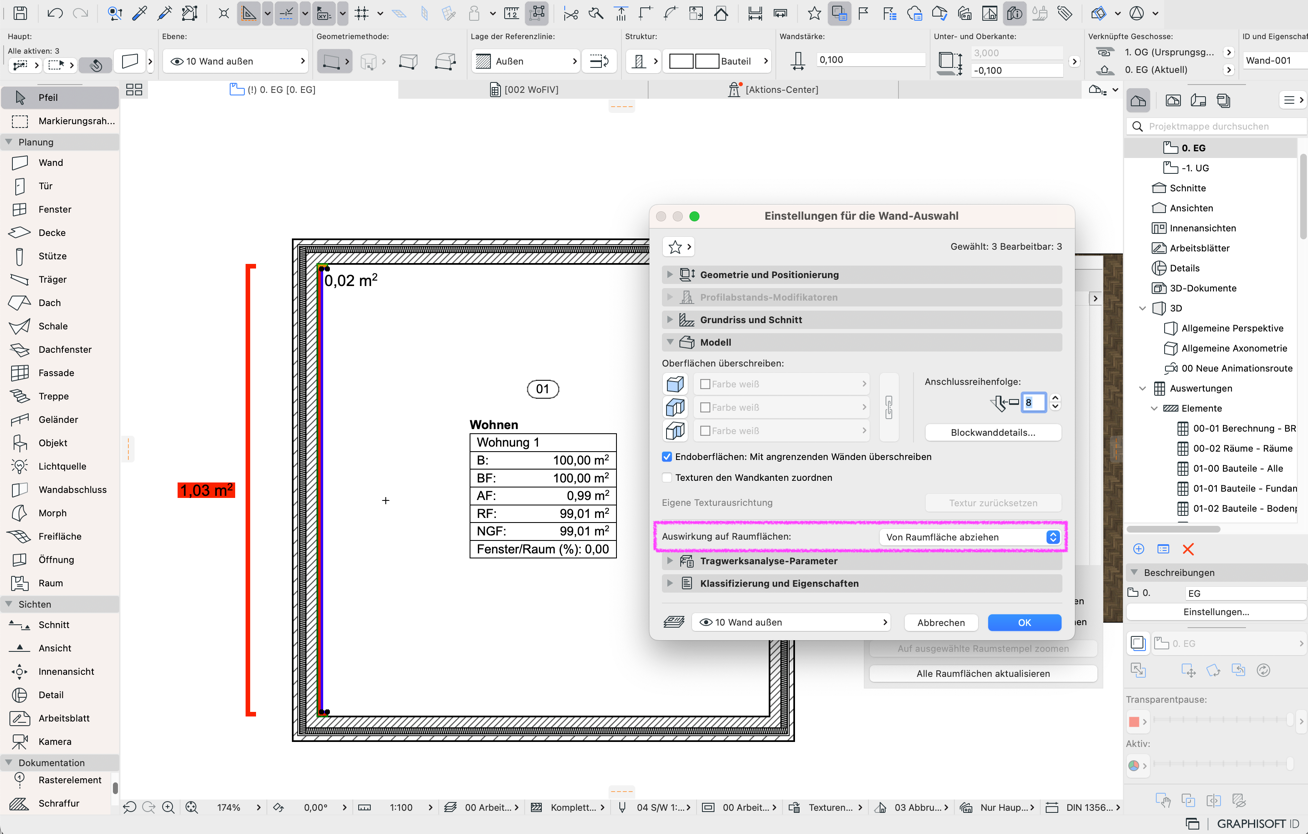Viewport: 1308px width, 834px height.
Task: Expand Geometrie und Positionierung panel
Action: 862,275
